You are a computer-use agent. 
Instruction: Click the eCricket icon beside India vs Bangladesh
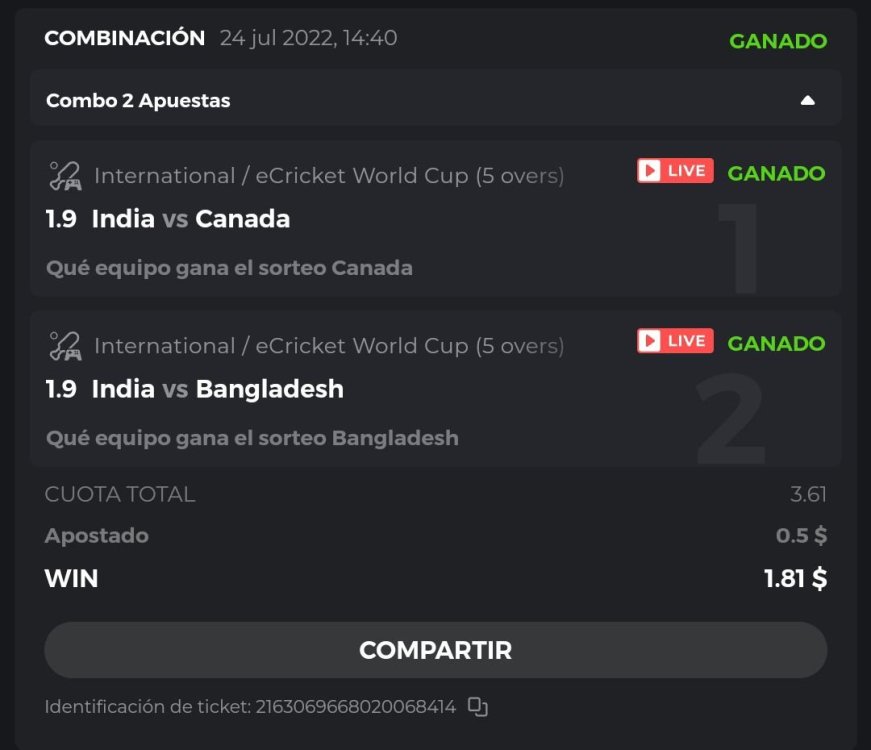[65, 346]
